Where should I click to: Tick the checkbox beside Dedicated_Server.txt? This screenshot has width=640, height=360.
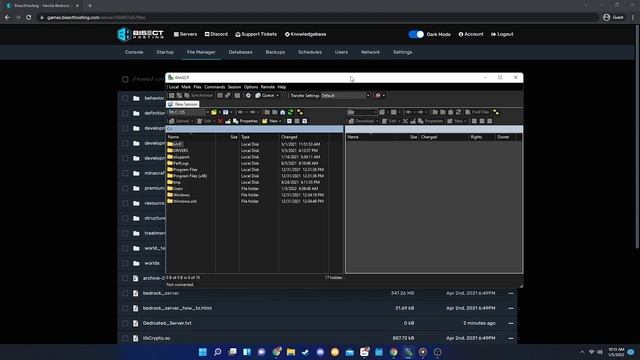pyautogui.click(x=125, y=323)
